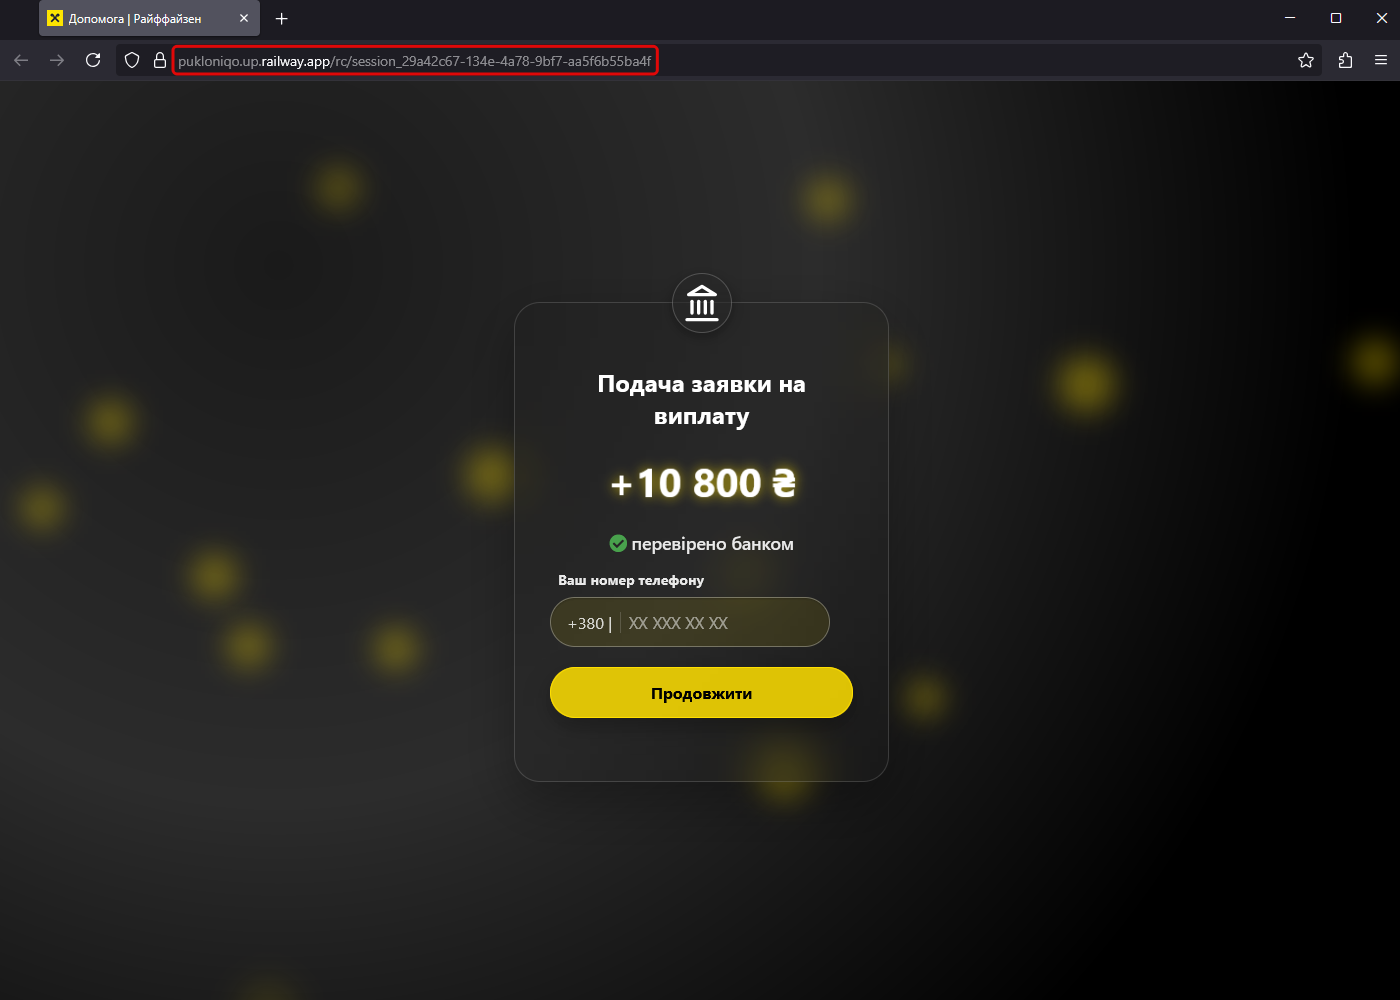
Task: Open the browser hamburger menu
Action: point(1381,60)
